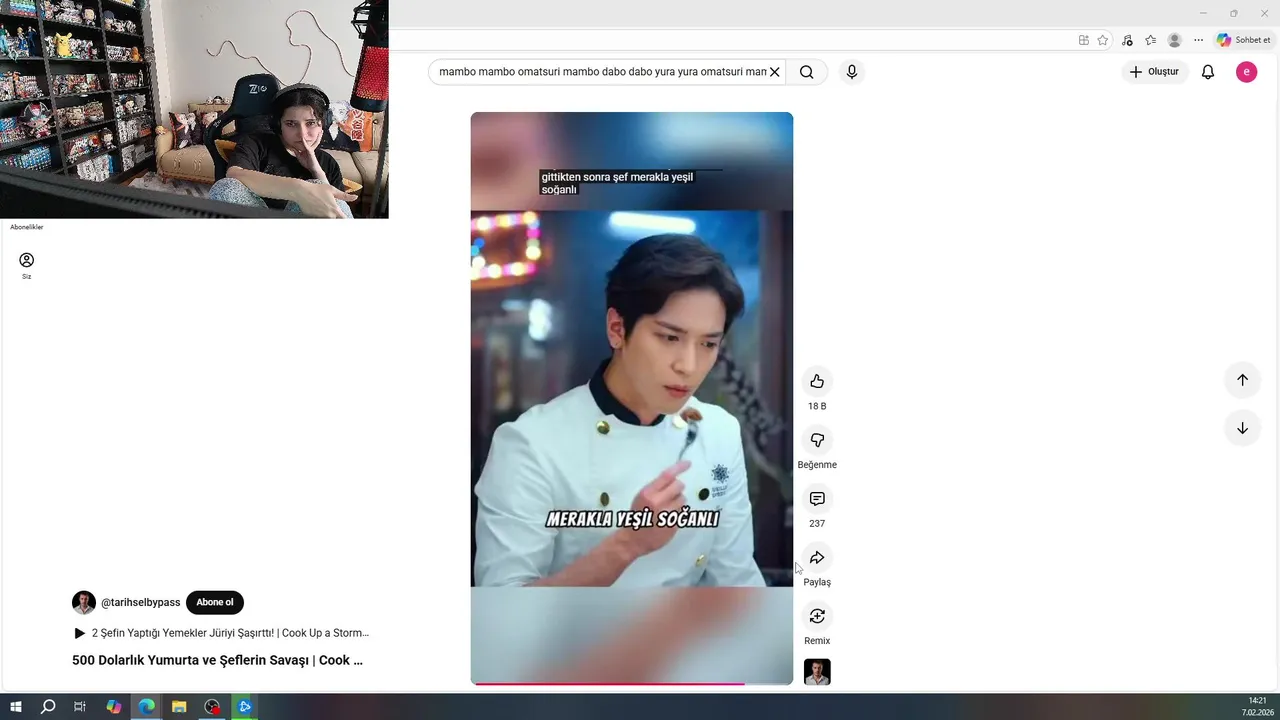Click the dislike thumbs-down icon

(817, 440)
